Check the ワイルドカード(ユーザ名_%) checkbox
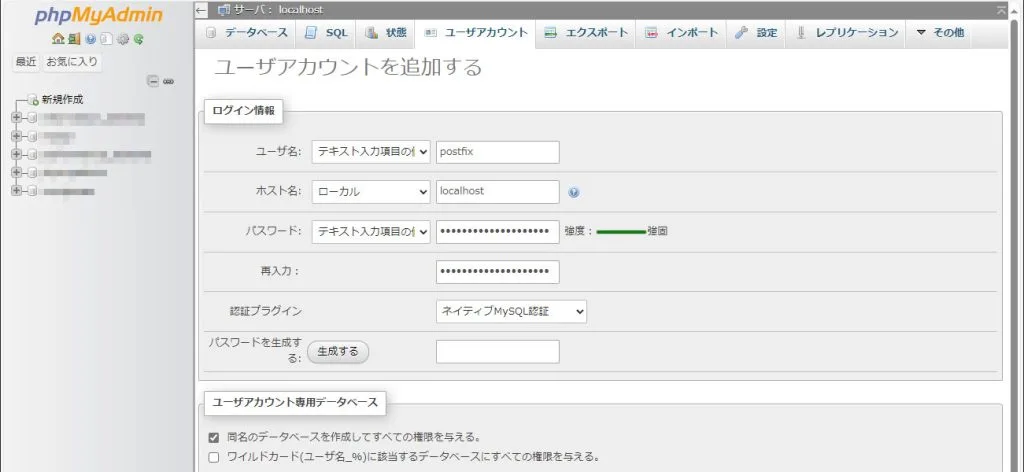 pos(214,457)
